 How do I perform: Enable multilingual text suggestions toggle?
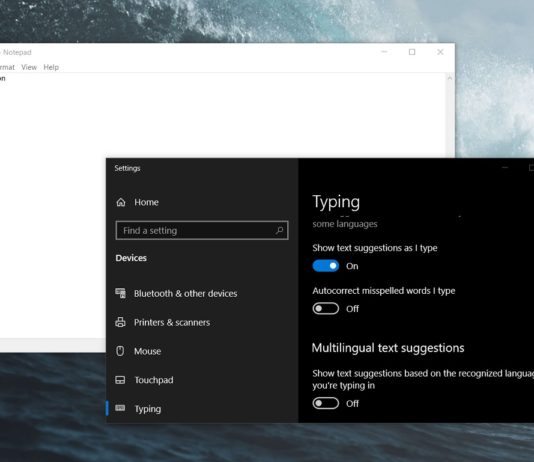pos(326,403)
